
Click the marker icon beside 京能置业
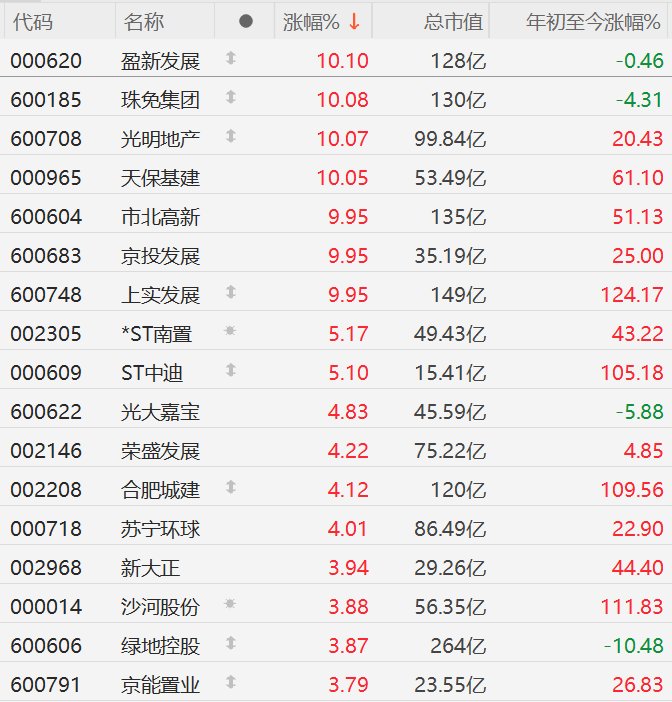(x=231, y=682)
